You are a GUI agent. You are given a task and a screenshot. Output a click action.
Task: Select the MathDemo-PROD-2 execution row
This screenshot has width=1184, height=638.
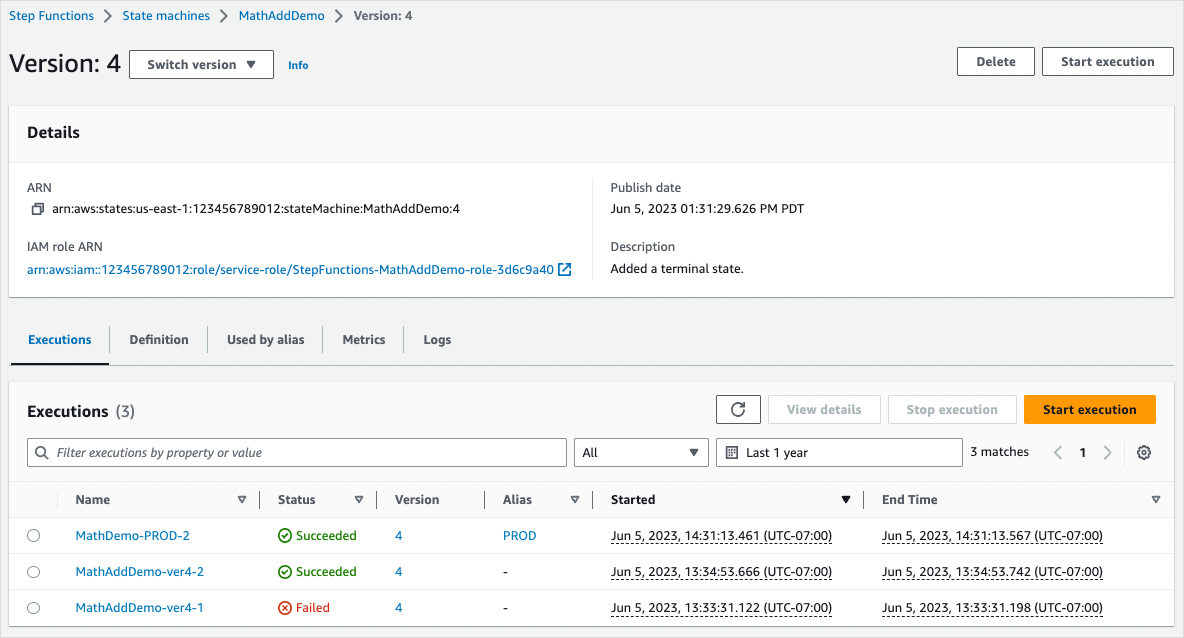33,535
